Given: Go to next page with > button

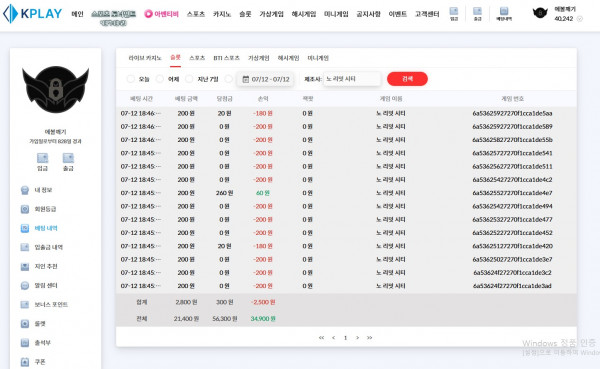Looking at the screenshot, I should click(357, 338).
